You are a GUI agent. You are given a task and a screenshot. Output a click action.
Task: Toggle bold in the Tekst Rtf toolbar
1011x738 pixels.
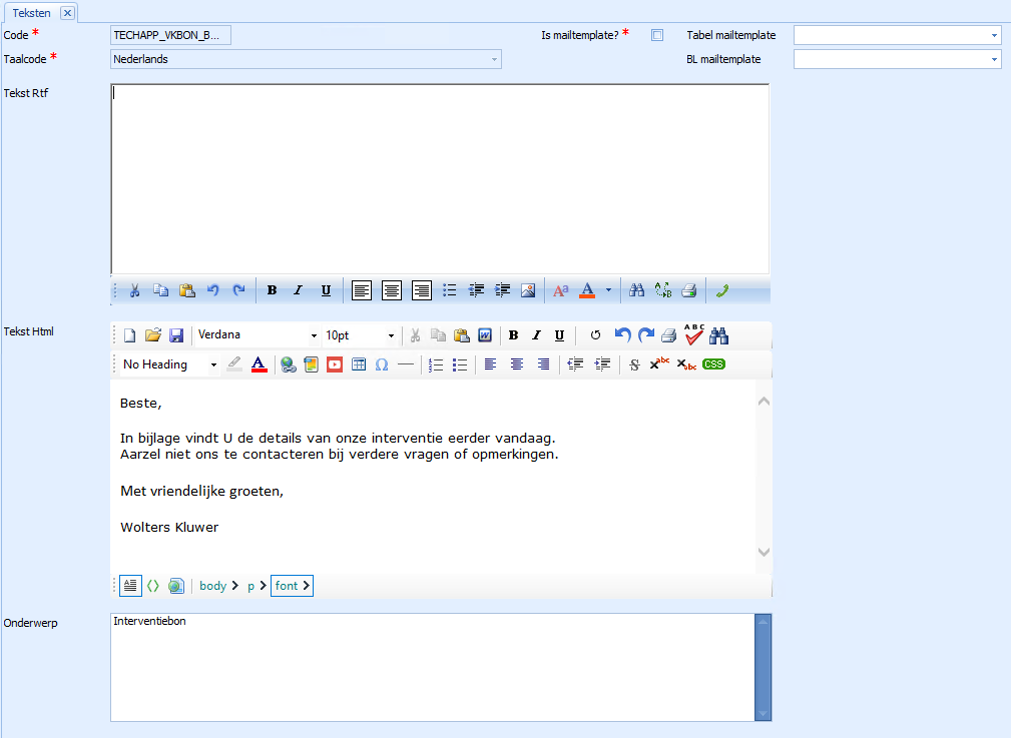tap(271, 291)
